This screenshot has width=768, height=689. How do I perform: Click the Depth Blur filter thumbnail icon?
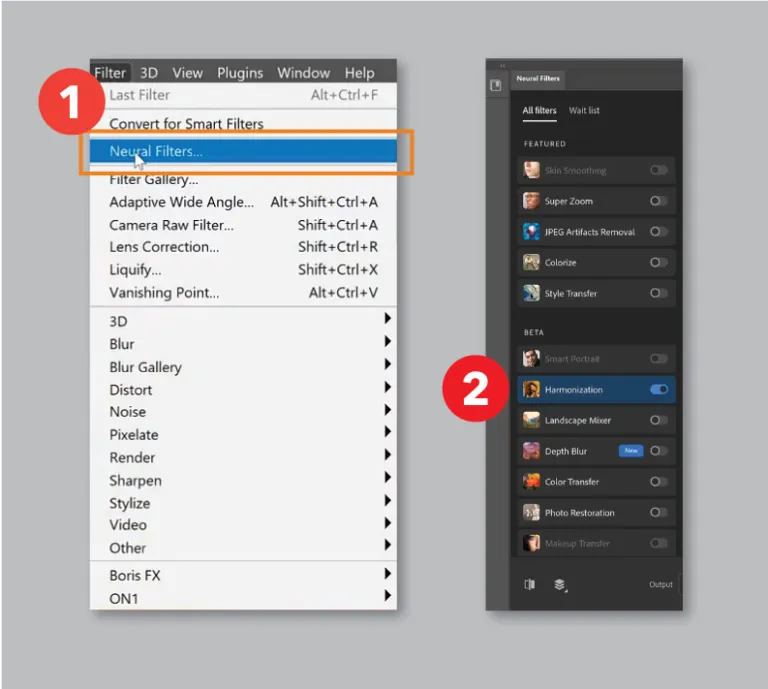pos(531,451)
